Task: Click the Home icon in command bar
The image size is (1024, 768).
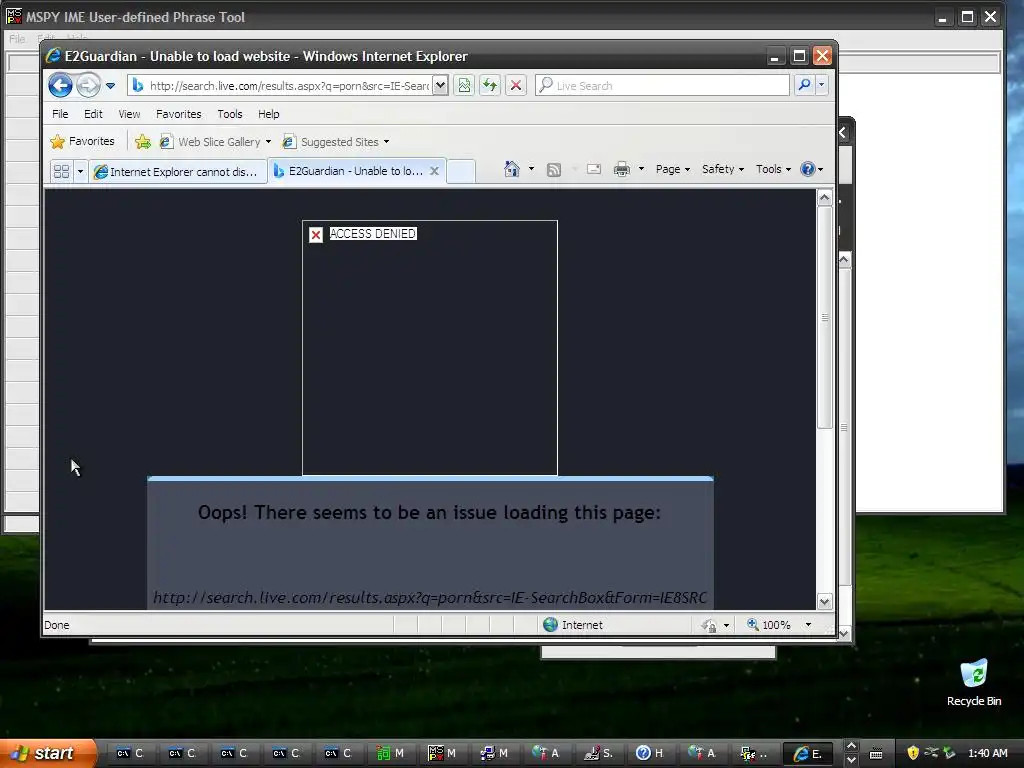Action: point(512,169)
